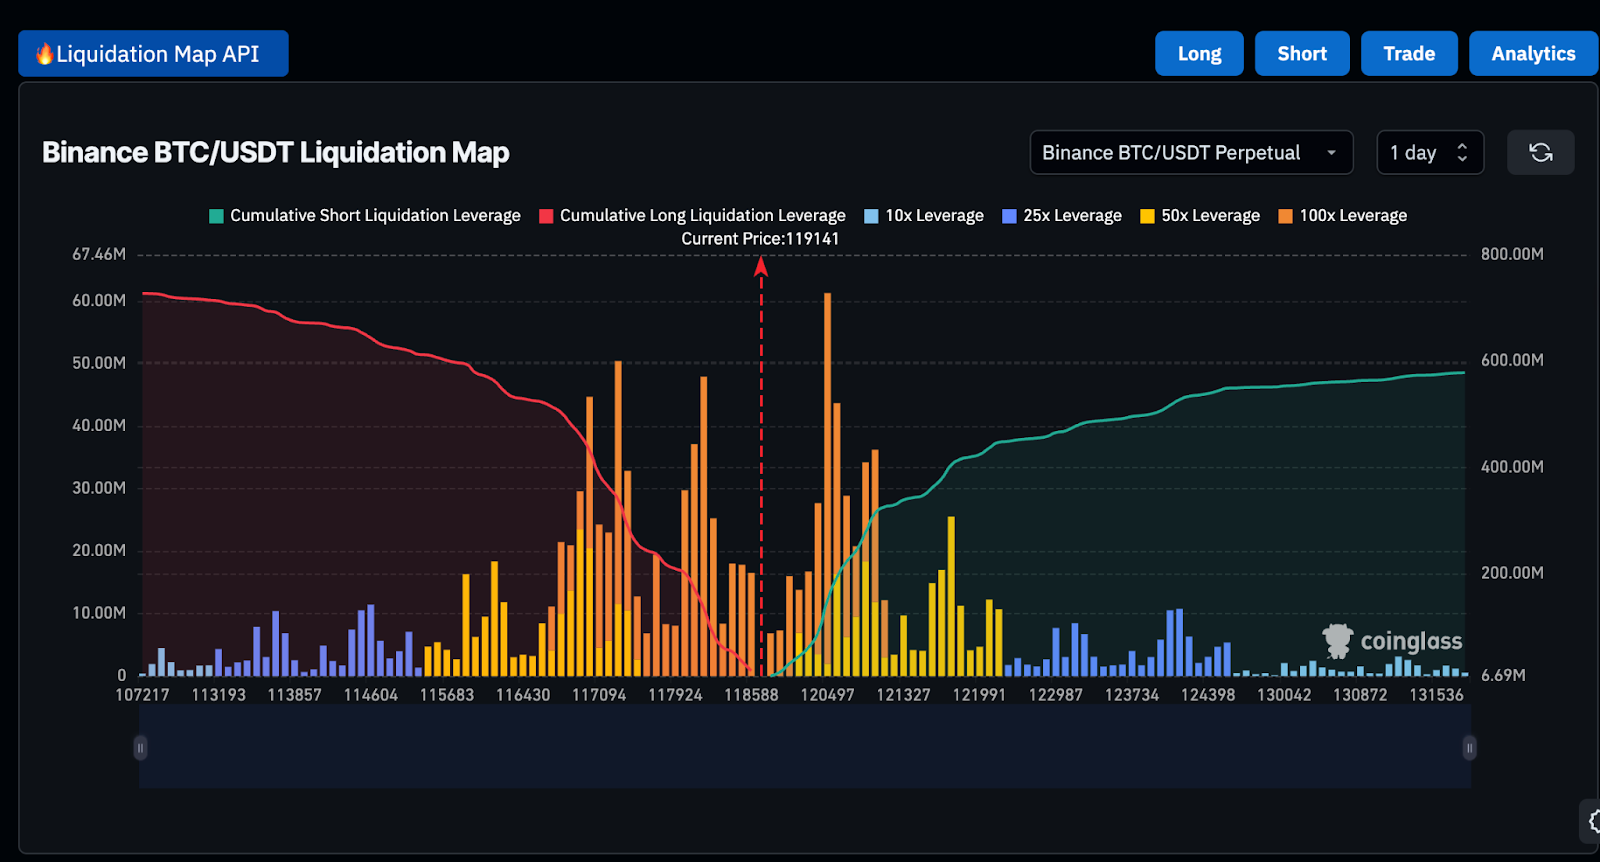
Task: Refresh the liquidation map
Action: (1540, 153)
